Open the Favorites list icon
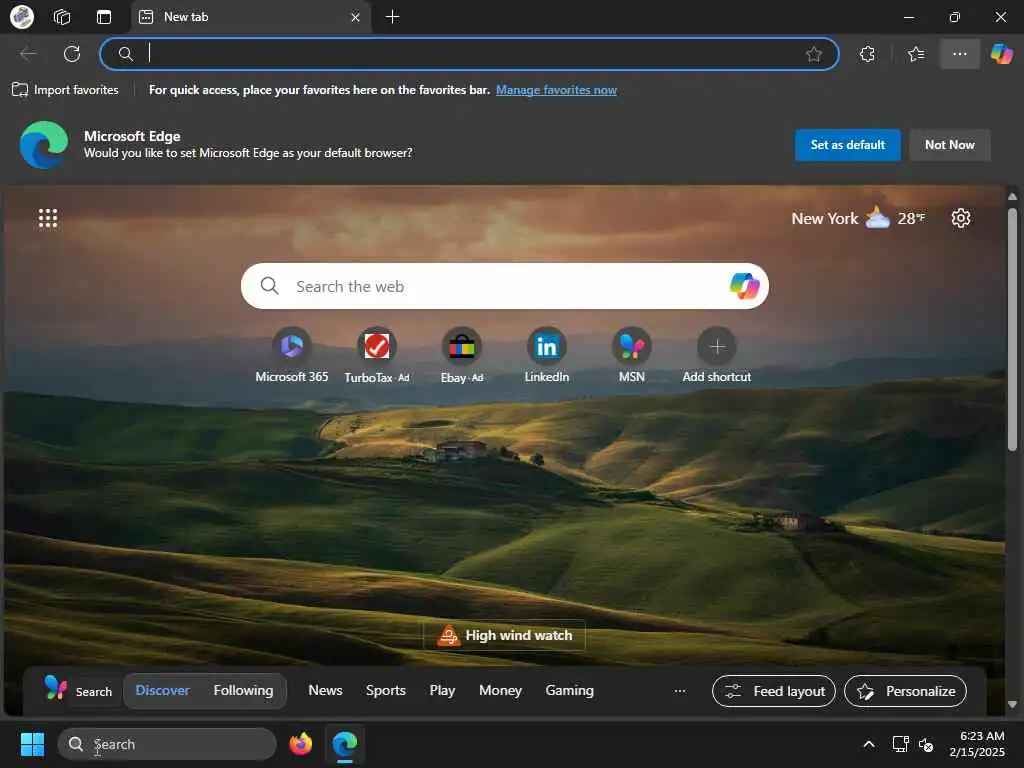Screen dimensions: 1024x768 (916, 54)
